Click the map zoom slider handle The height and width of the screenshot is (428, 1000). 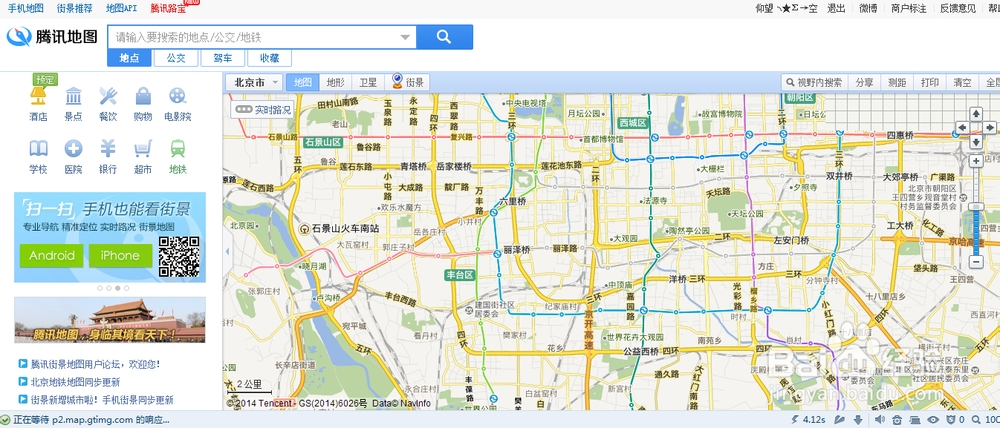pyautogui.click(x=976, y=206)
